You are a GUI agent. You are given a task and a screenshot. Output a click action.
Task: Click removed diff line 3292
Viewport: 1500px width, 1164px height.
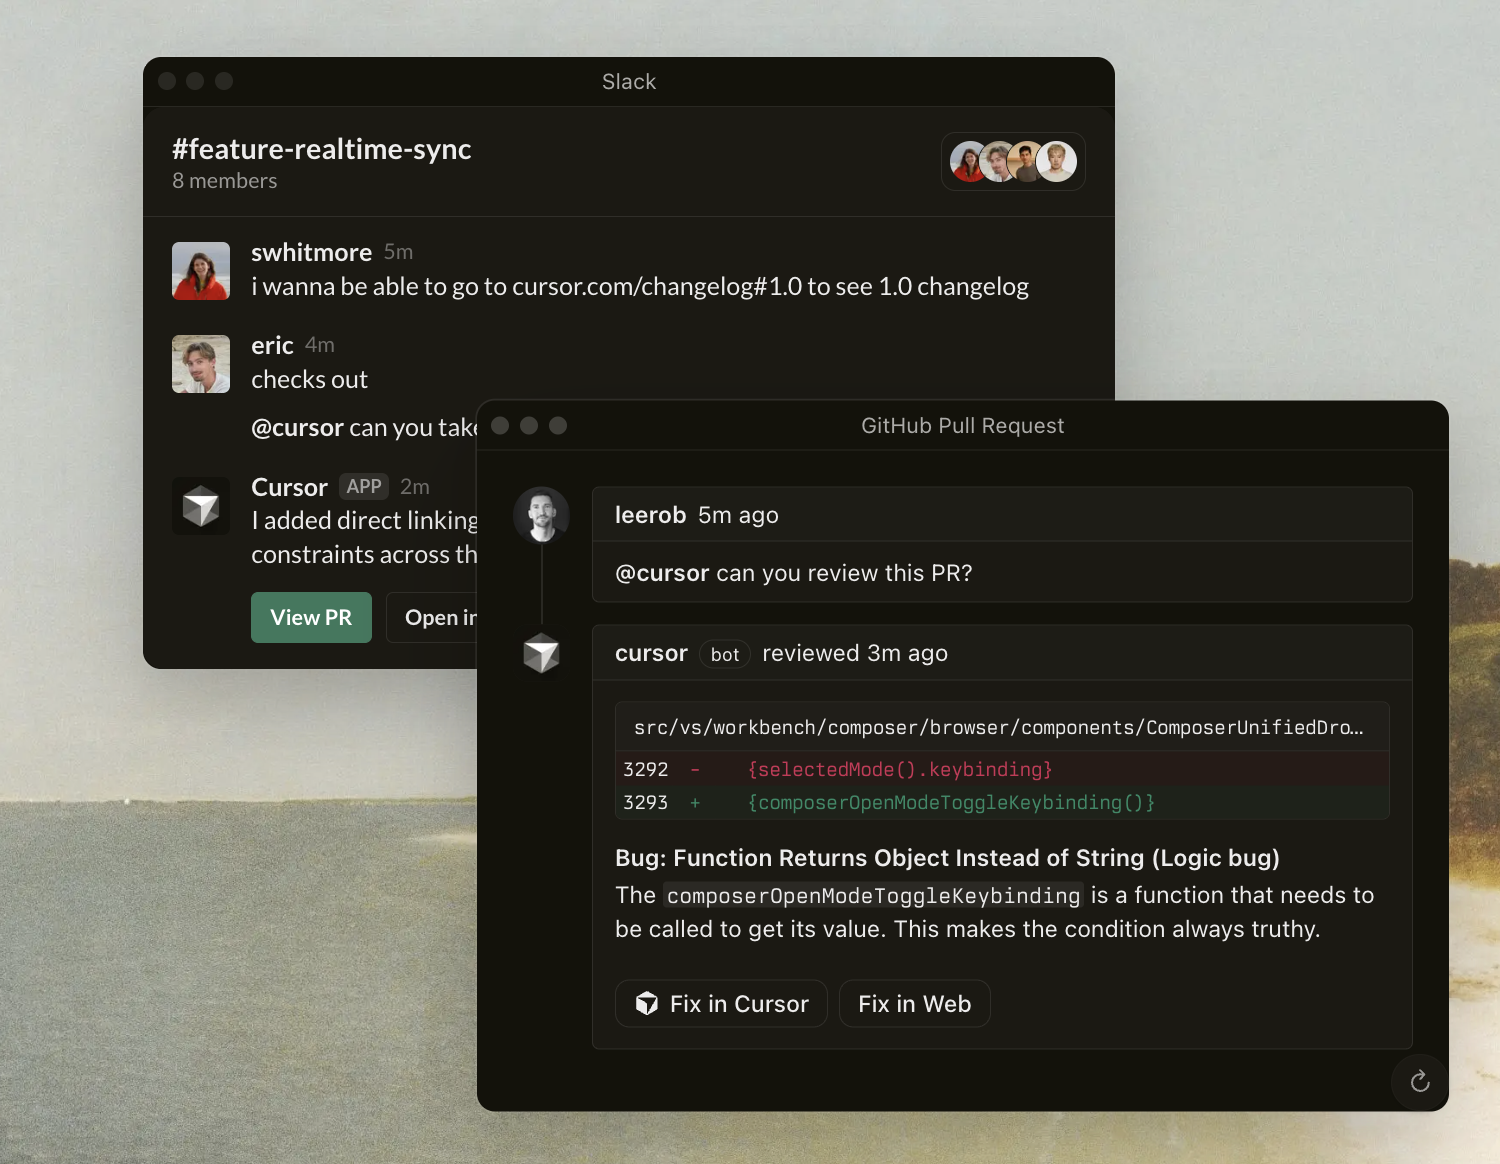coord(1002,769)
